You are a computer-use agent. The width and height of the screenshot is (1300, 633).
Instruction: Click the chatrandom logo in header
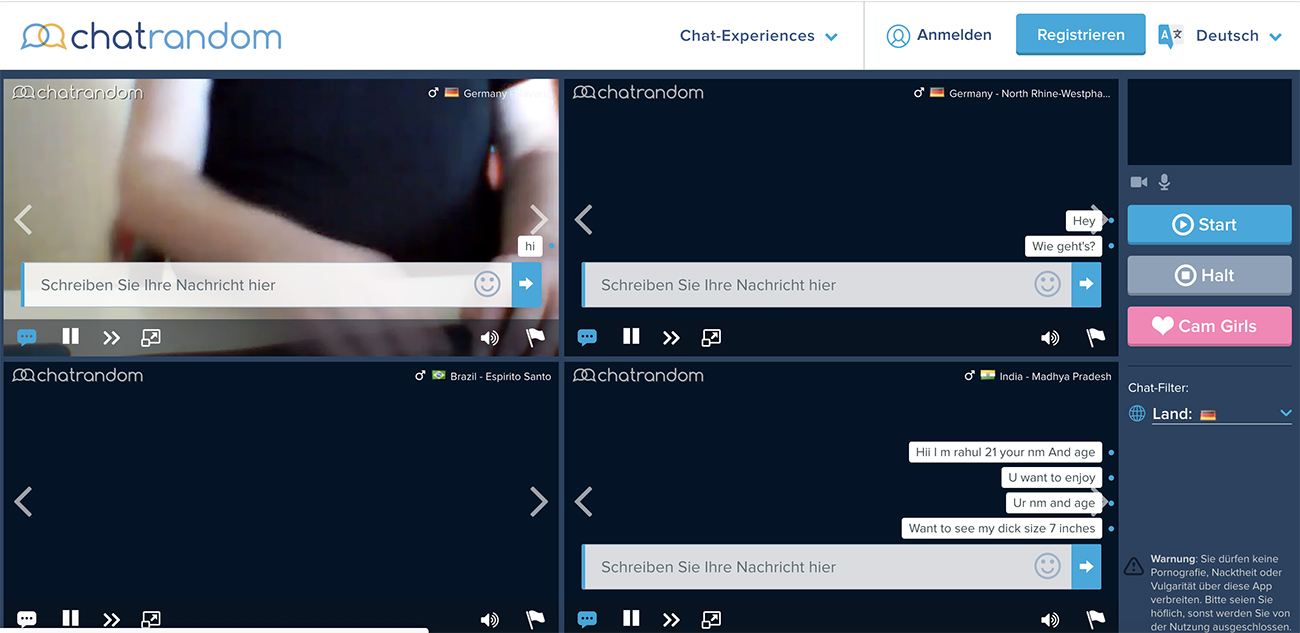coord(152,36)
